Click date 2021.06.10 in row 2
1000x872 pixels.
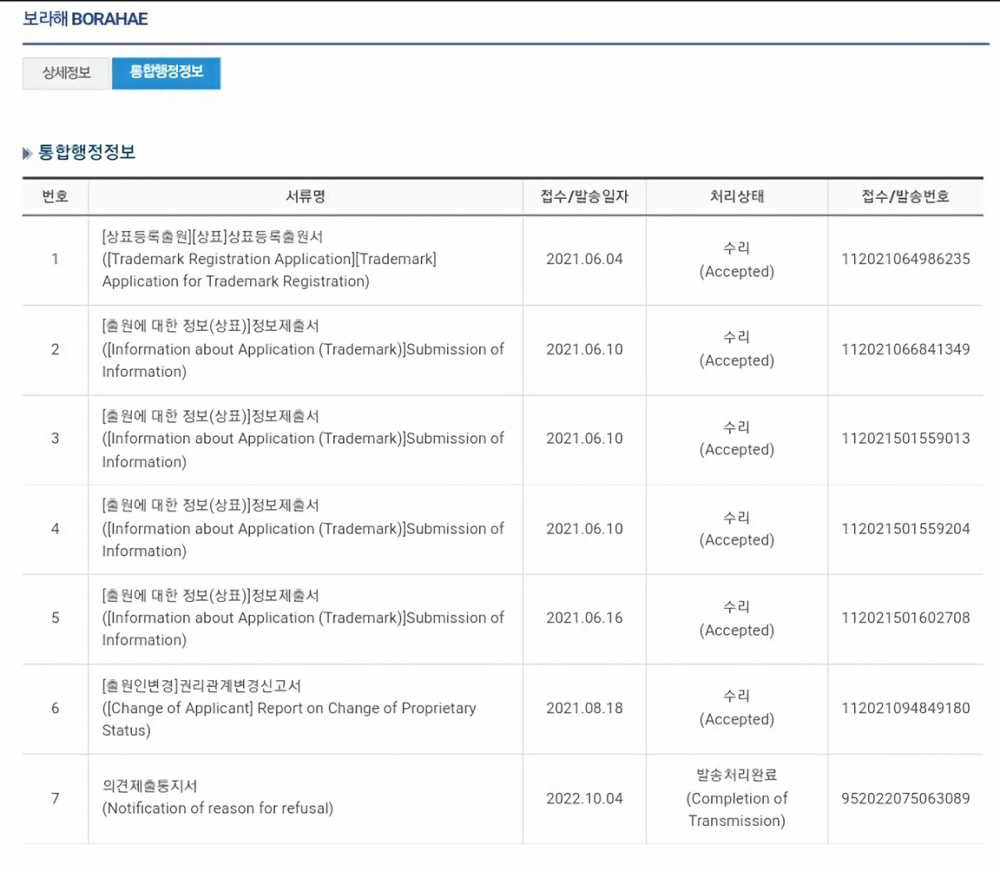coord(584,350)
